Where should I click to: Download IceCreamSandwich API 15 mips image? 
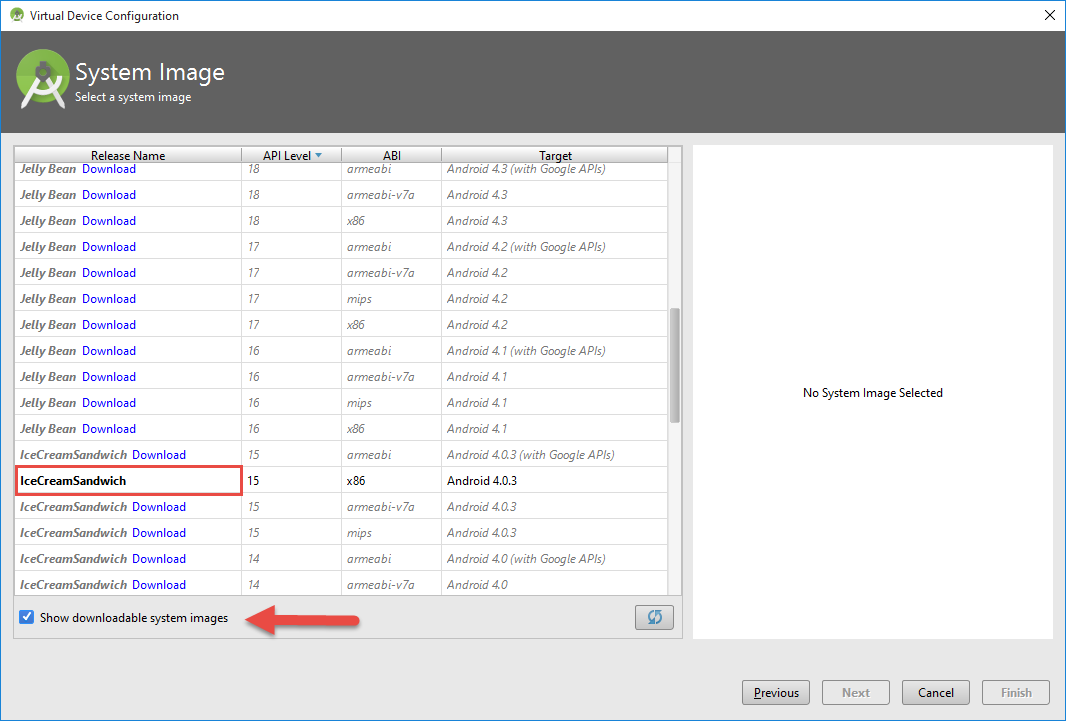click(x=158, y=533)
